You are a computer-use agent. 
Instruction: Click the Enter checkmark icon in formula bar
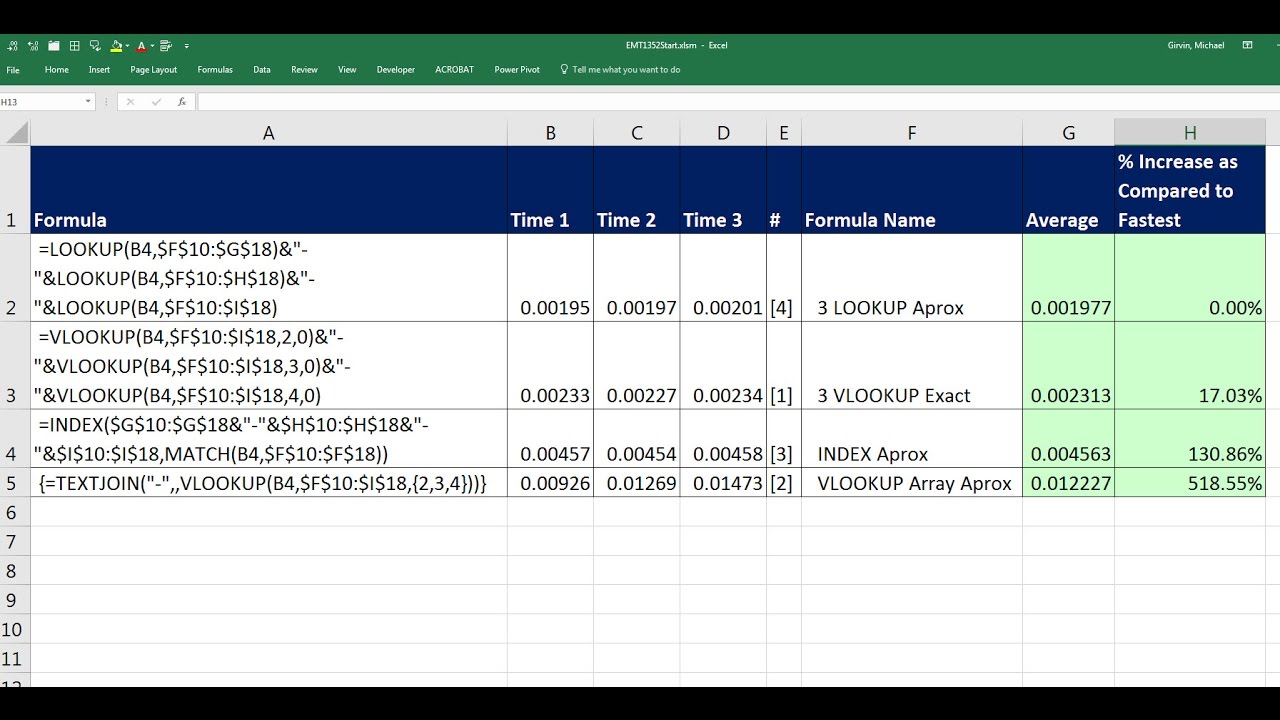156,102
